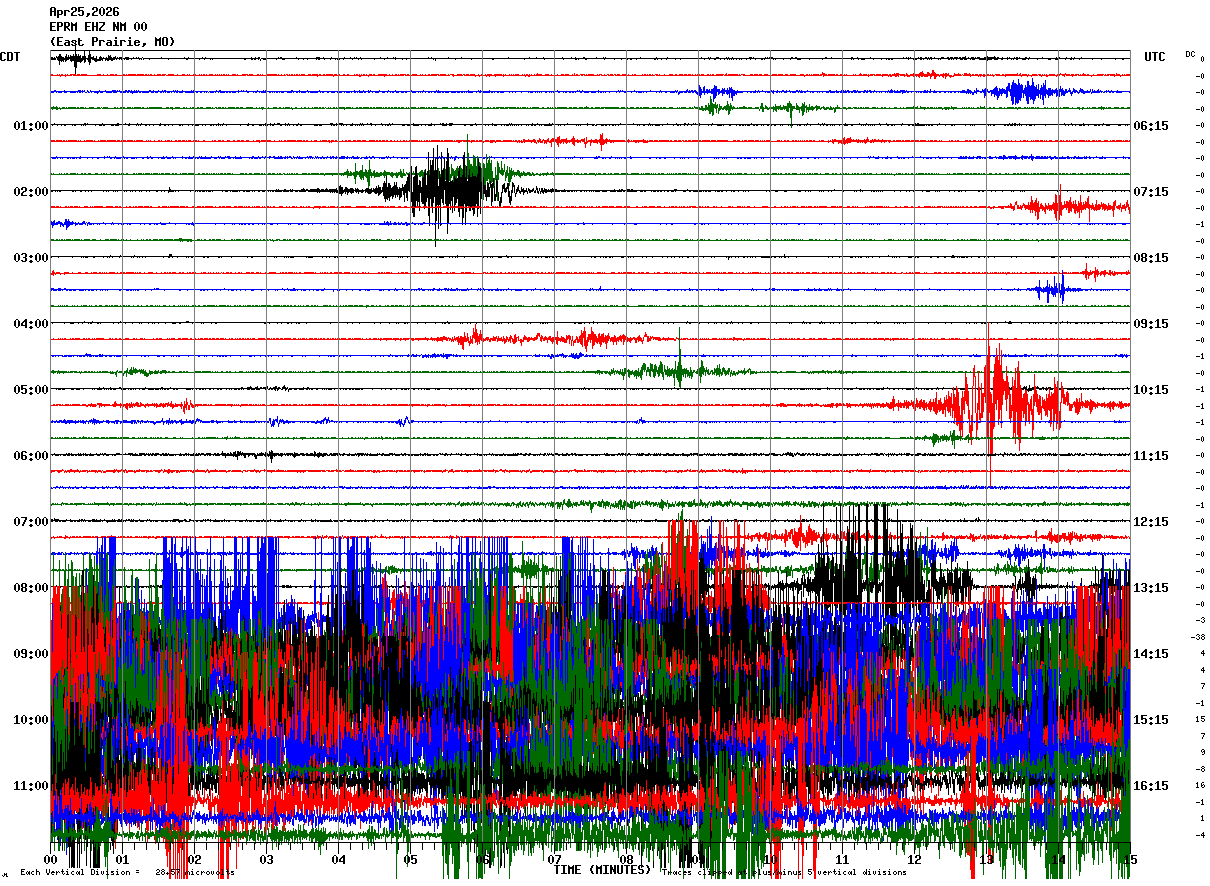Click the (East Prairie, MO) location label
Viewport: 1210px width, 886px height.
click(112, 42)
